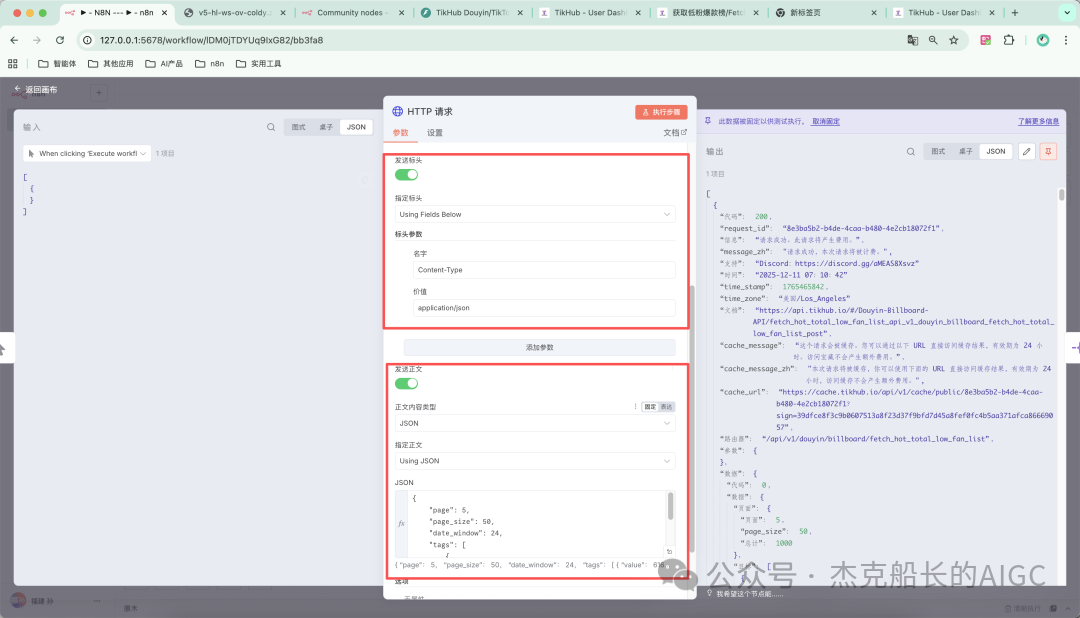Search in the input panel
Viewport: 1080px width, 618px height.
point(271,127)
